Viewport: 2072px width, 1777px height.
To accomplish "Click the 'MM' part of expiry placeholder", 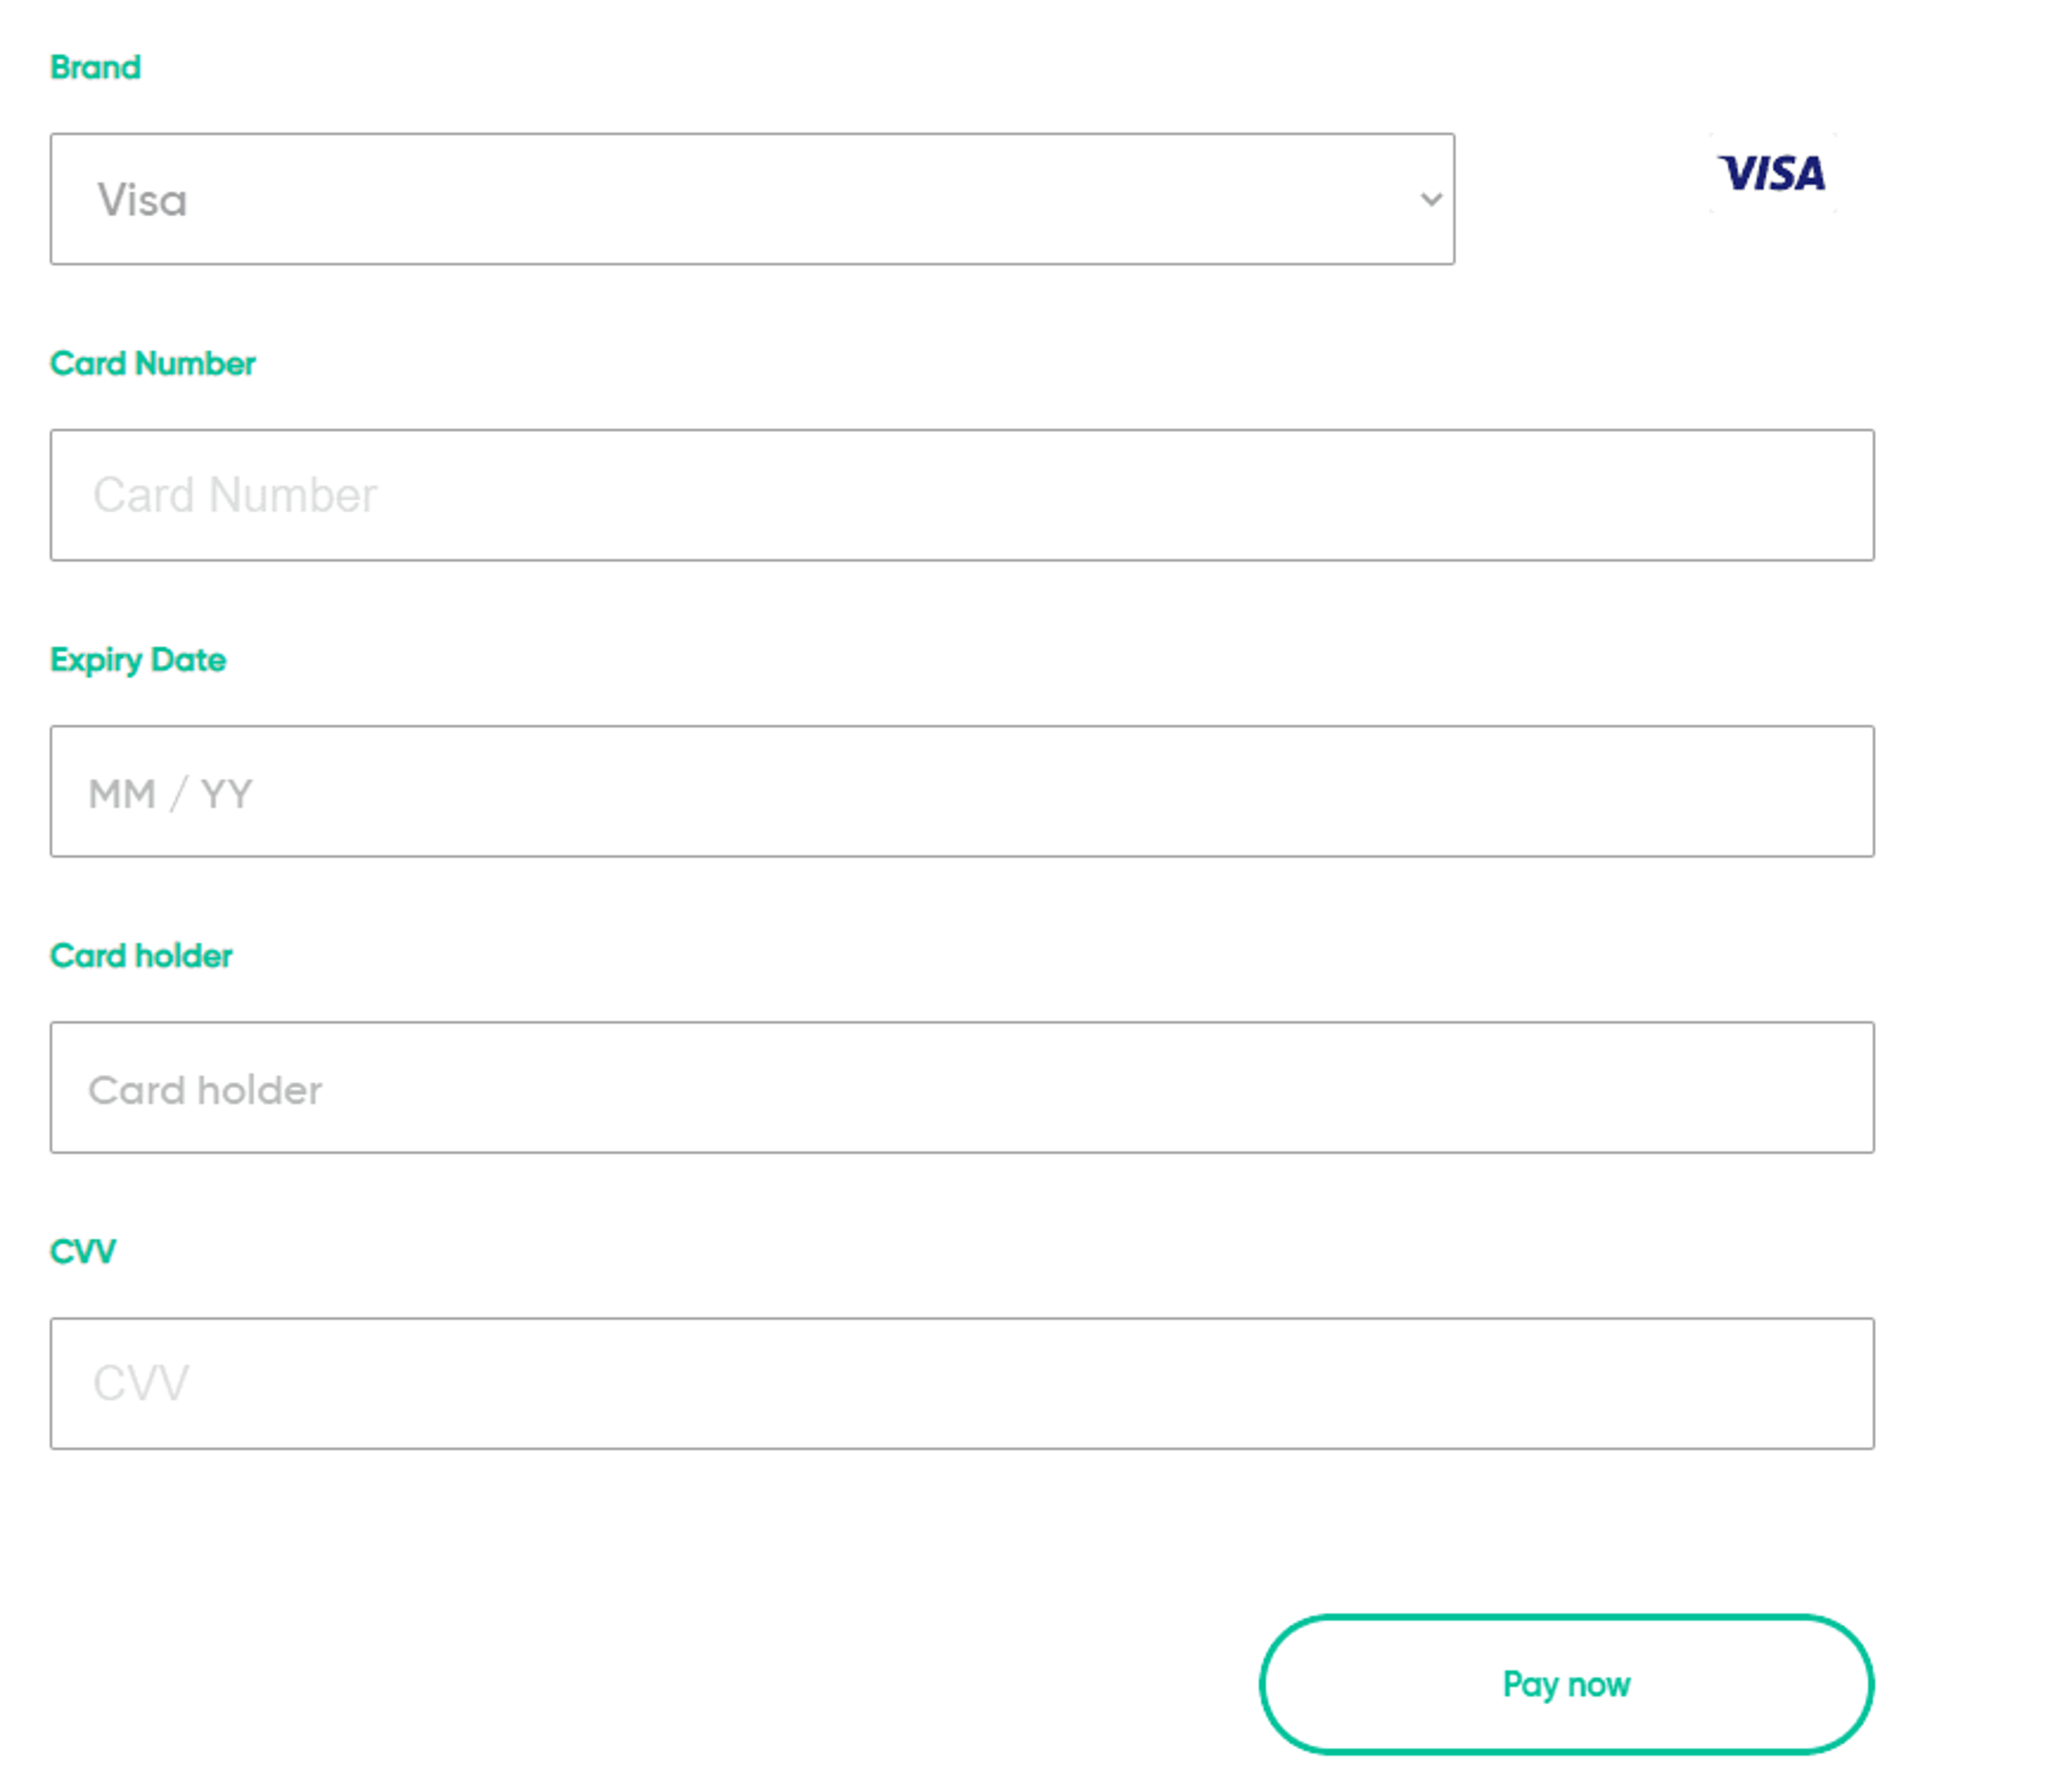I will coord(122,794).
